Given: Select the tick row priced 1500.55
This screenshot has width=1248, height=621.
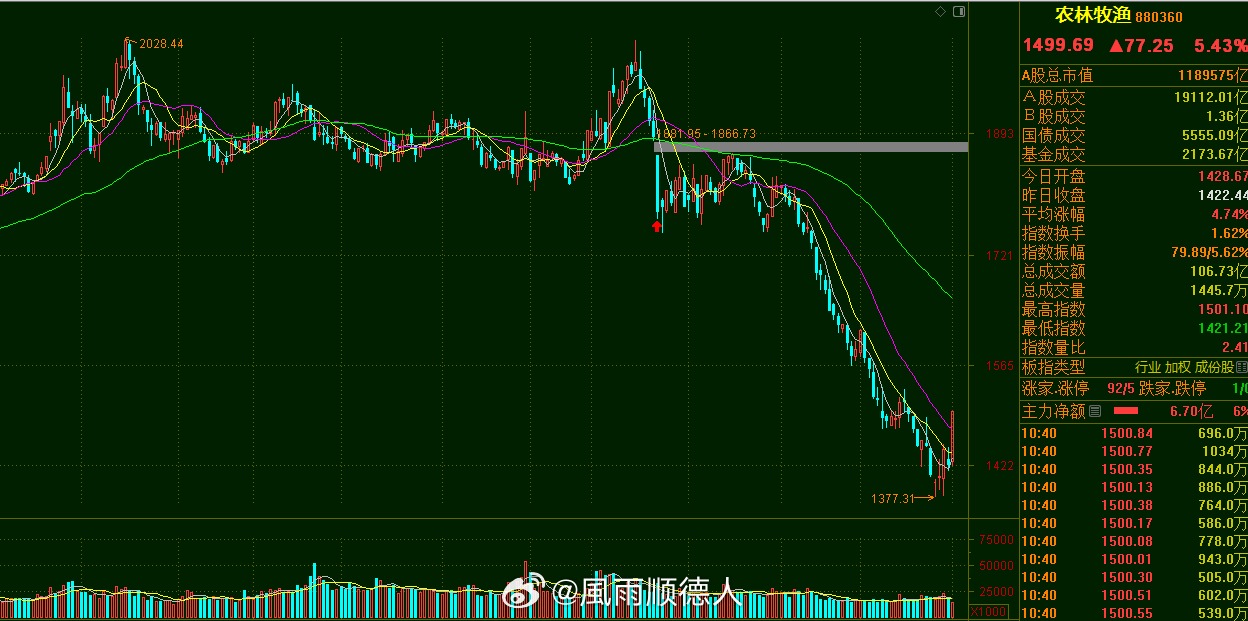Looking at the screenshot, I should [x=1134, y=613].
